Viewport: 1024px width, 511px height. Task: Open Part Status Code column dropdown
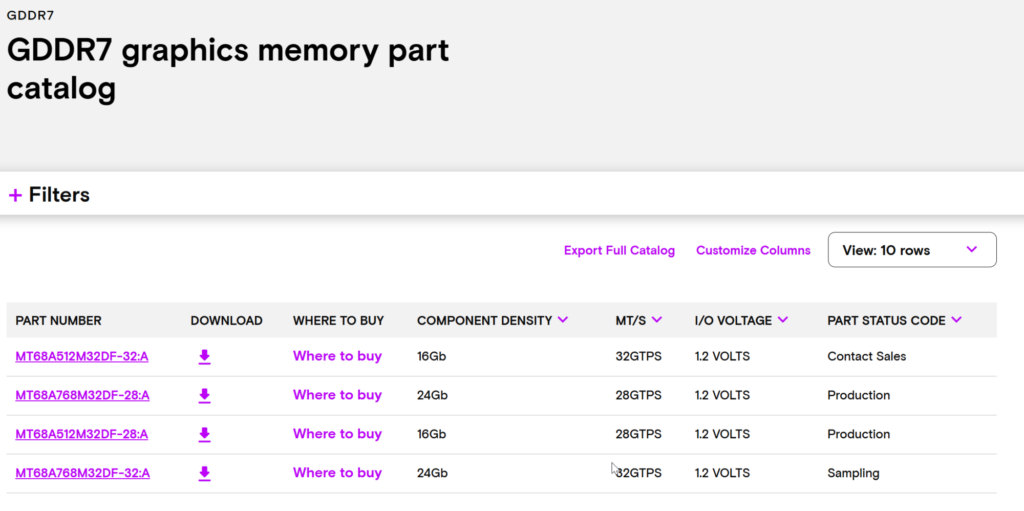click(957, 320)
